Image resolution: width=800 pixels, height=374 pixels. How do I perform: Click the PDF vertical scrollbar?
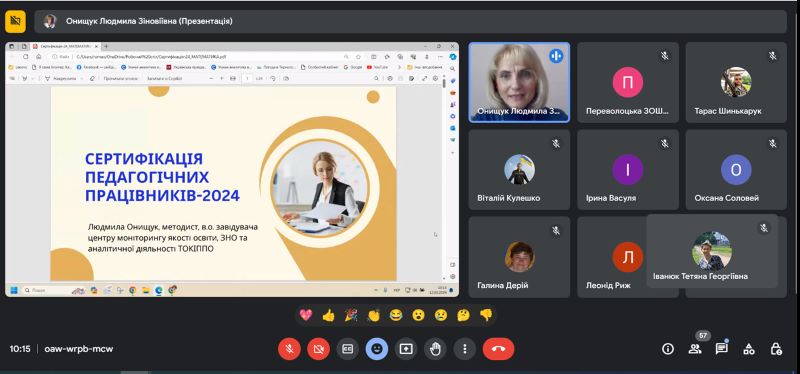(444, 179)
